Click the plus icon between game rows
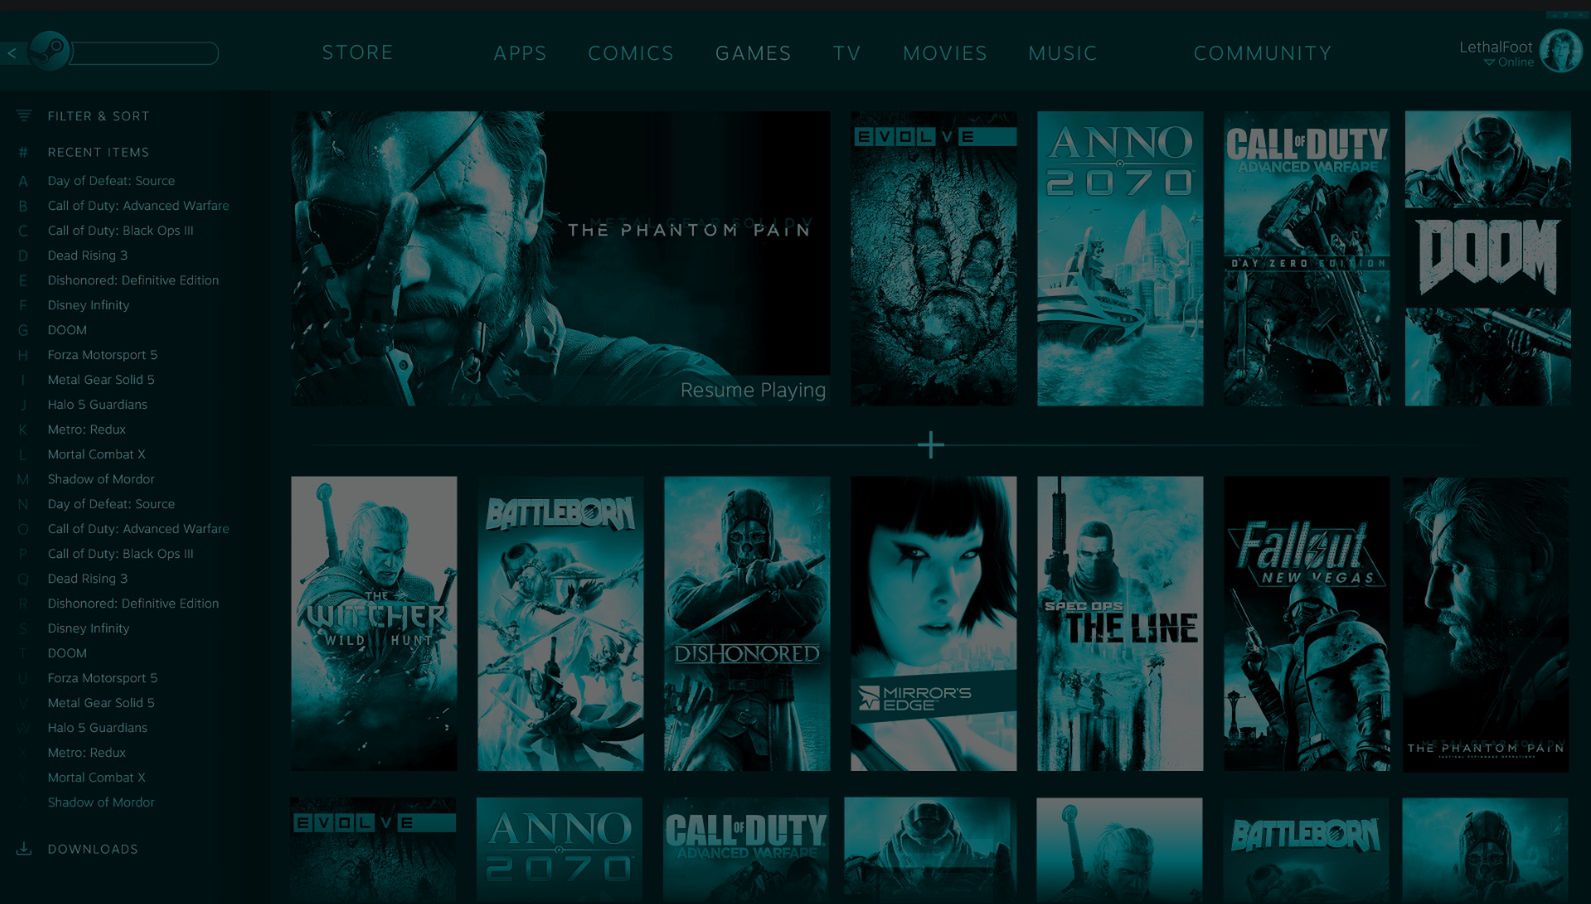Viewport: 1591px width, 904px height. pos(931,445)
